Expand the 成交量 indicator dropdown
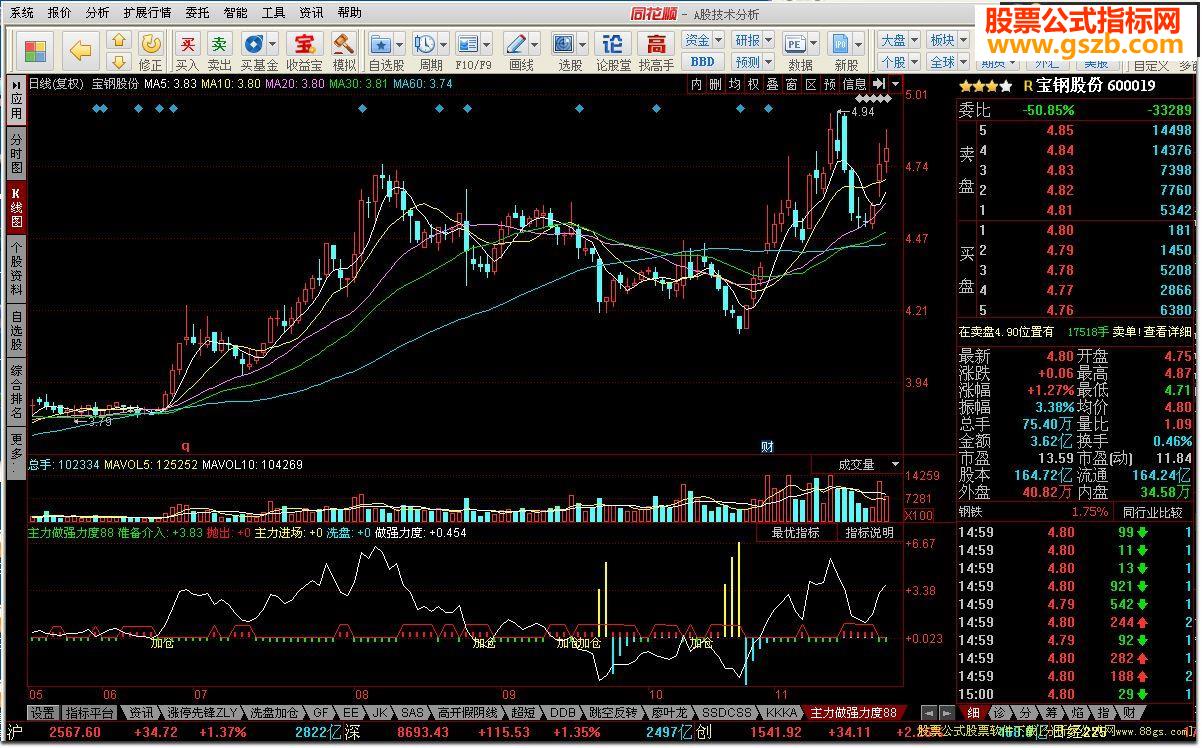The image size is (1202, 748). (894, 465)
